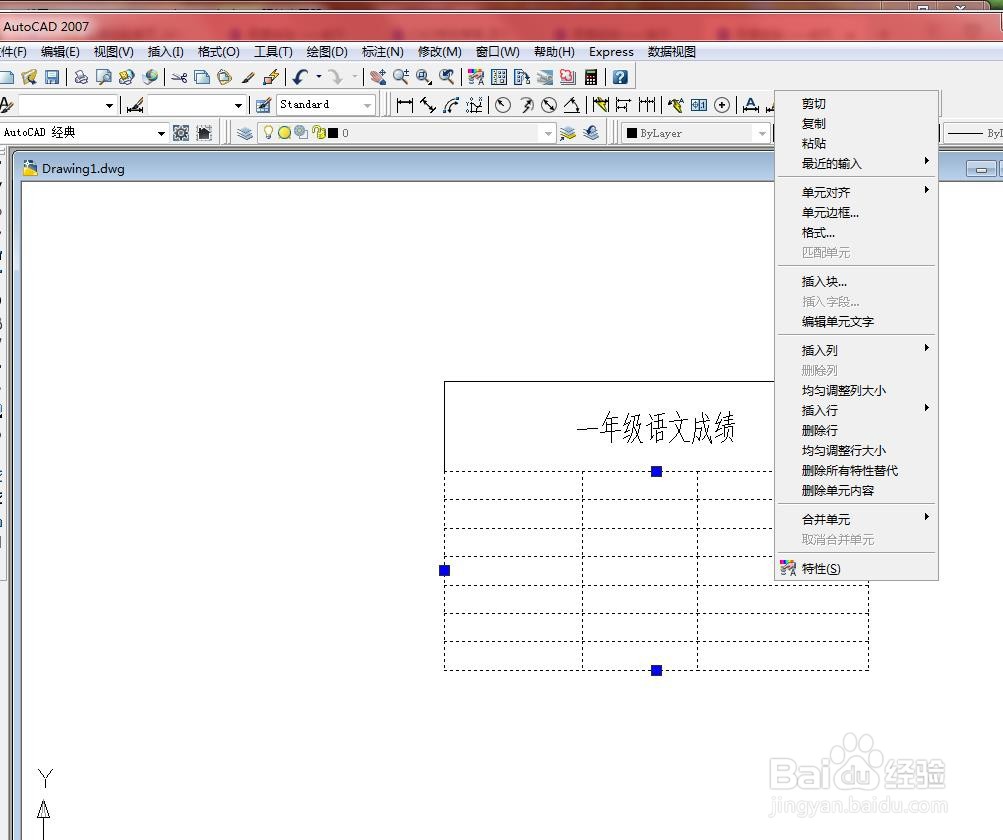Open Tool Palettes window icon

[x=522, y=77]
